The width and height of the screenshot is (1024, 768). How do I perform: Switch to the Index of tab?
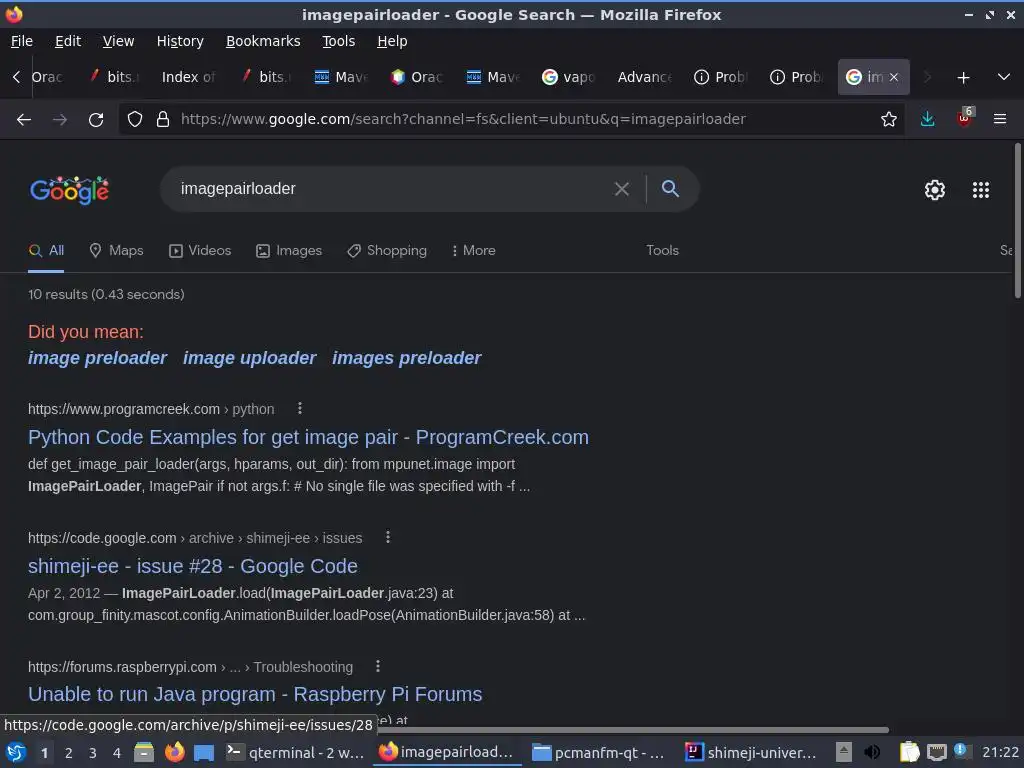pyautogui.click(x=189, y=77)
